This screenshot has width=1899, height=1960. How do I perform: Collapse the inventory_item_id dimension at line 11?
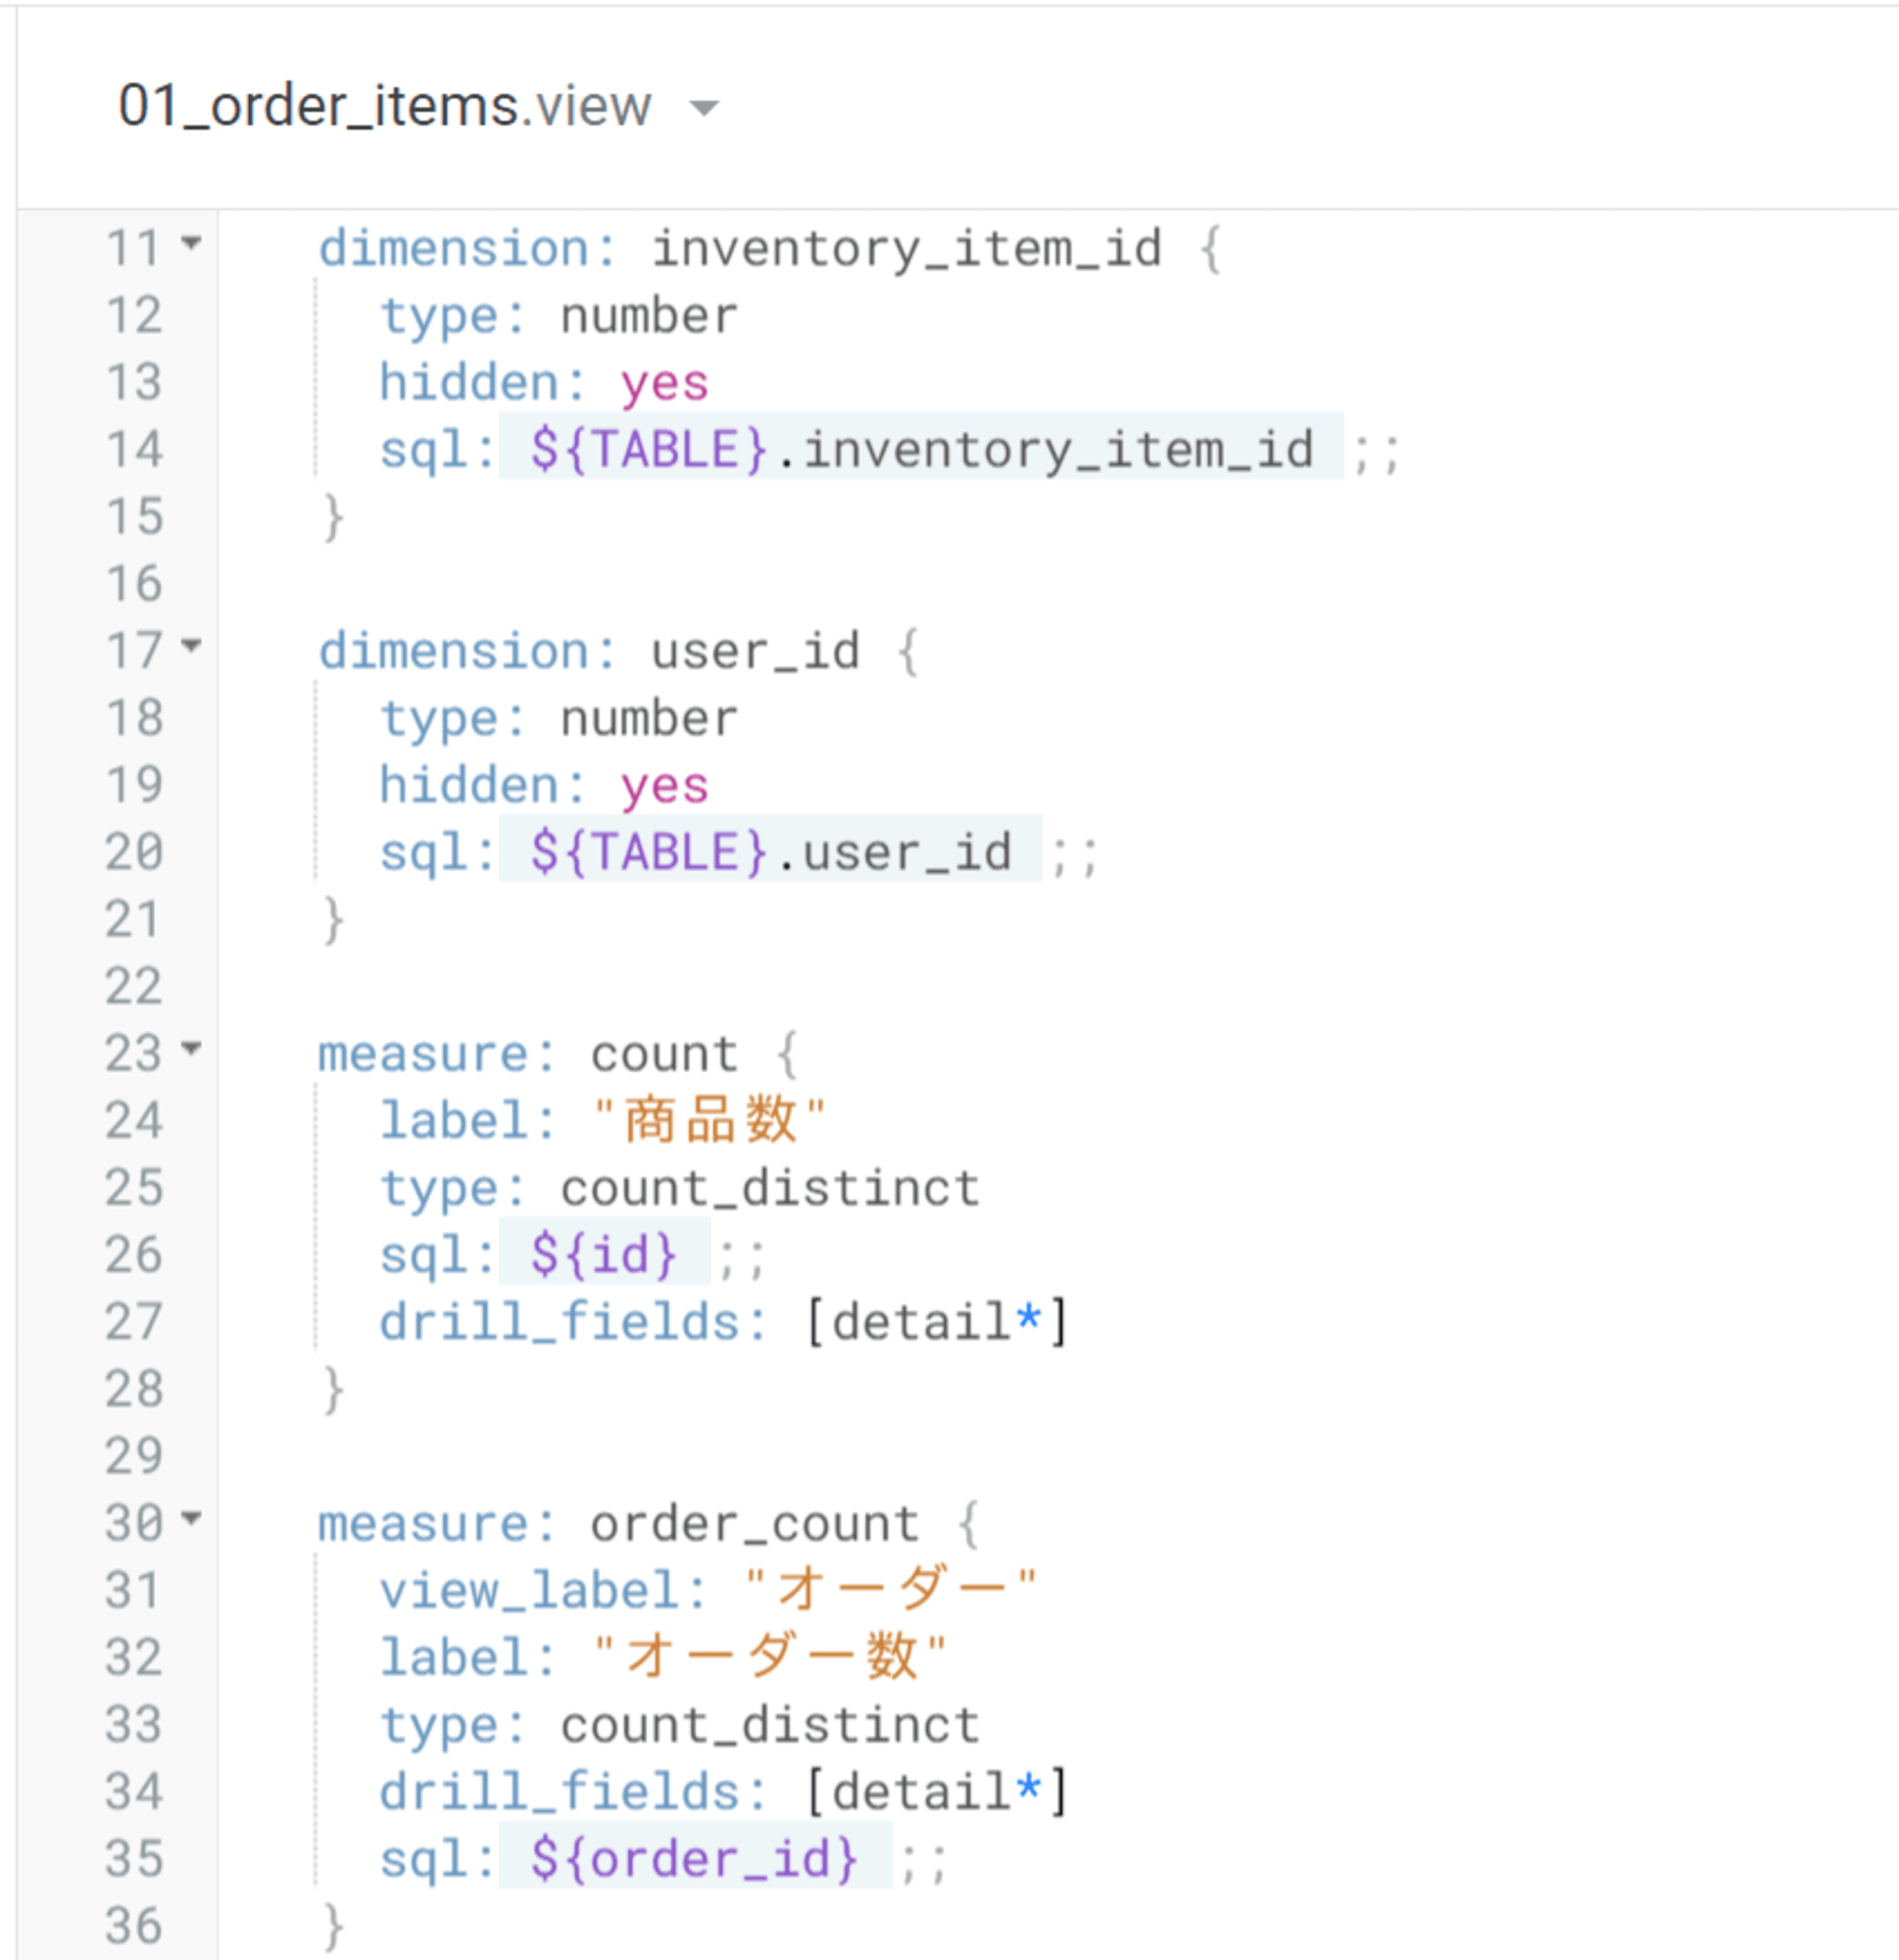(191, 242)
